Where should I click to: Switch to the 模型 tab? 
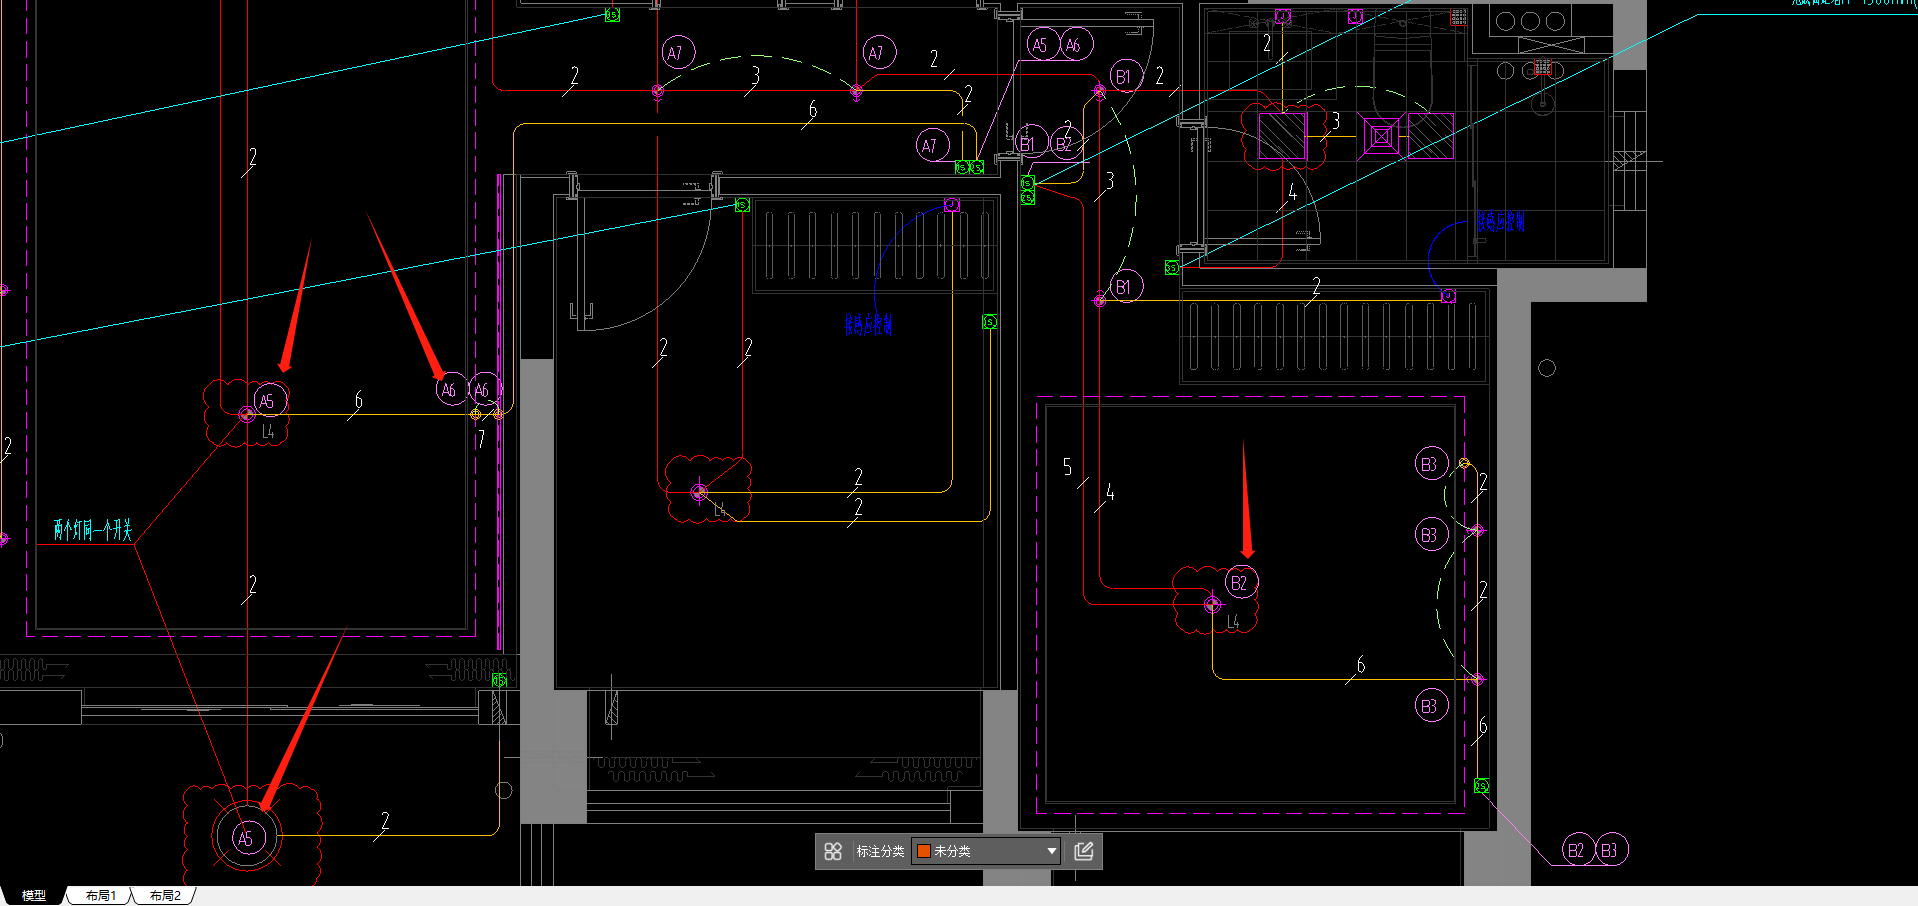[x=34, y=895]
